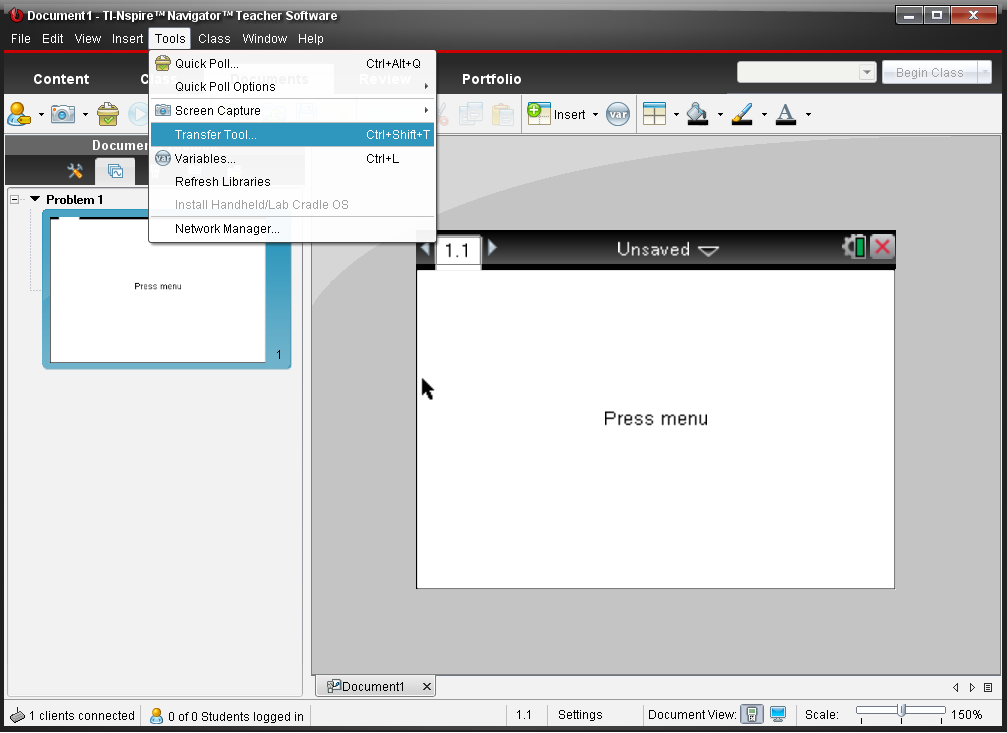Click the Var variables toolbar icon
The image size is (1007, 733).
tap(618, 114)
